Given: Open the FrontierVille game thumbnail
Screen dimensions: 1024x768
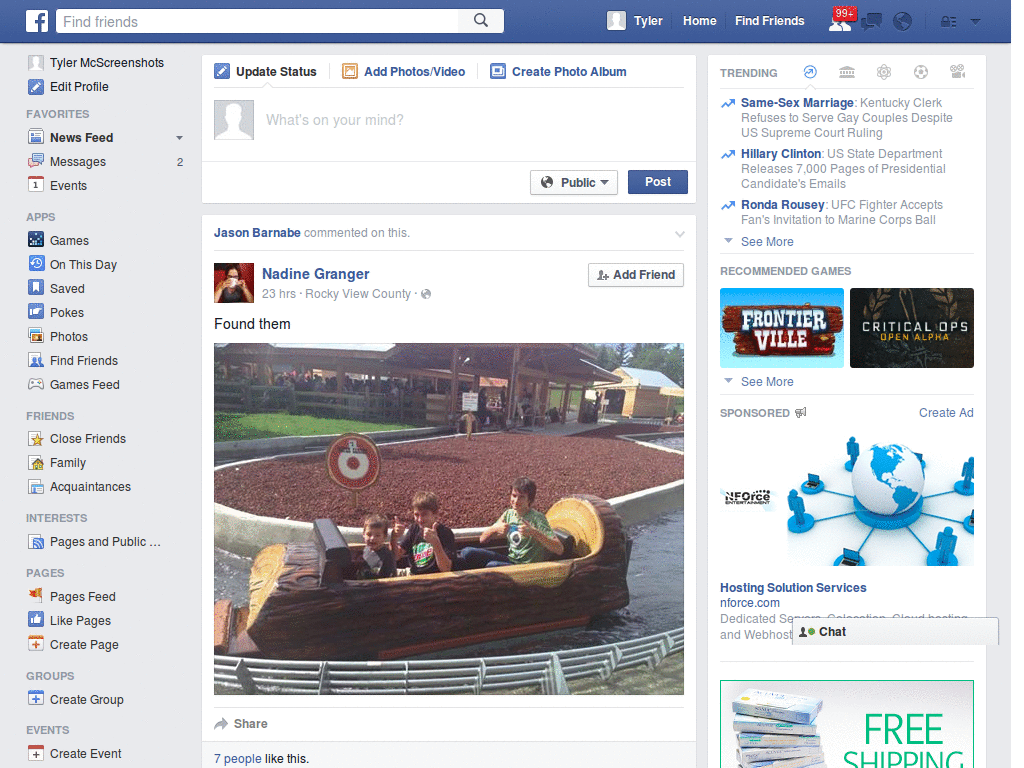Looking at the screenshot, I should [782, 328].
